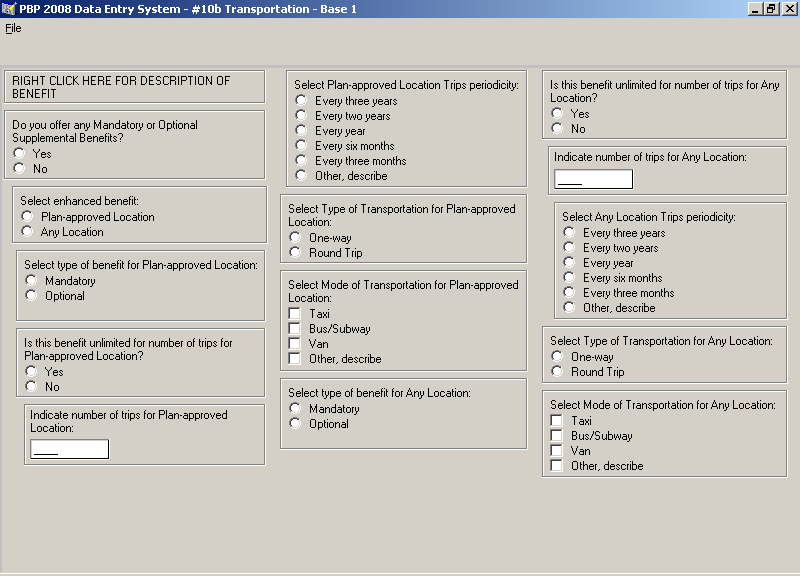Enable Bus/Subway for Plan-approved Location
This screenshot has width=800, height=576.
pyautogui.click(x=295, y=329)
